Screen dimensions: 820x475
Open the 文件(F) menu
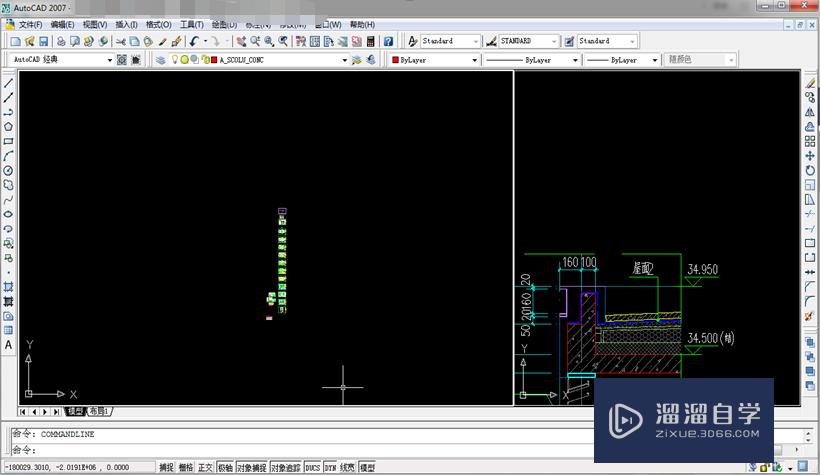[x=30, y=24]
